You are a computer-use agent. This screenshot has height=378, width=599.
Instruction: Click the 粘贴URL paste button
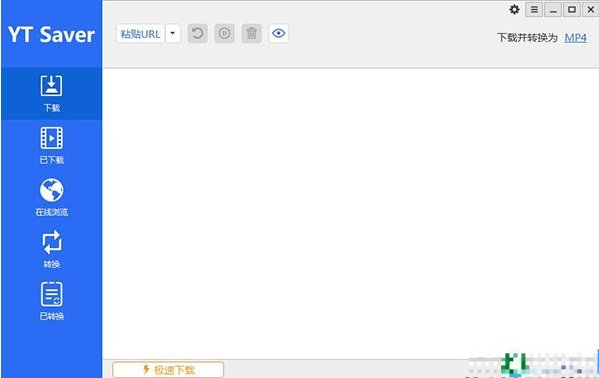(140, 34)
